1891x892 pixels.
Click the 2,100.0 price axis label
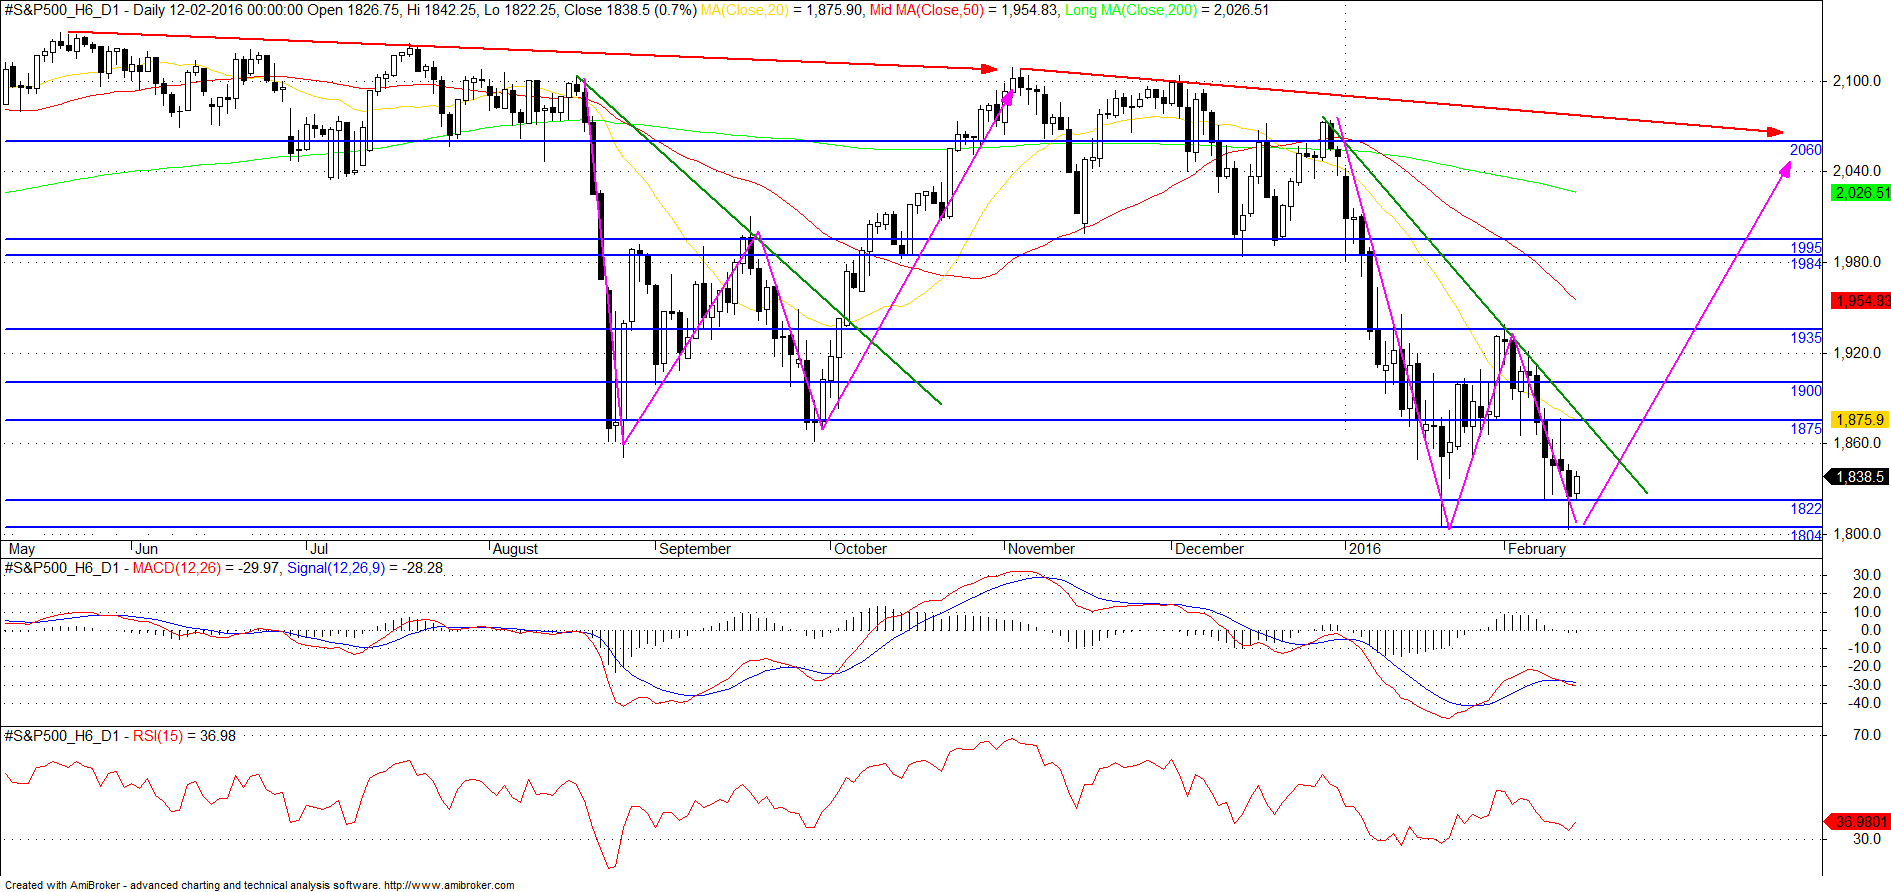pyautogui.click(x=1857, y=81)
